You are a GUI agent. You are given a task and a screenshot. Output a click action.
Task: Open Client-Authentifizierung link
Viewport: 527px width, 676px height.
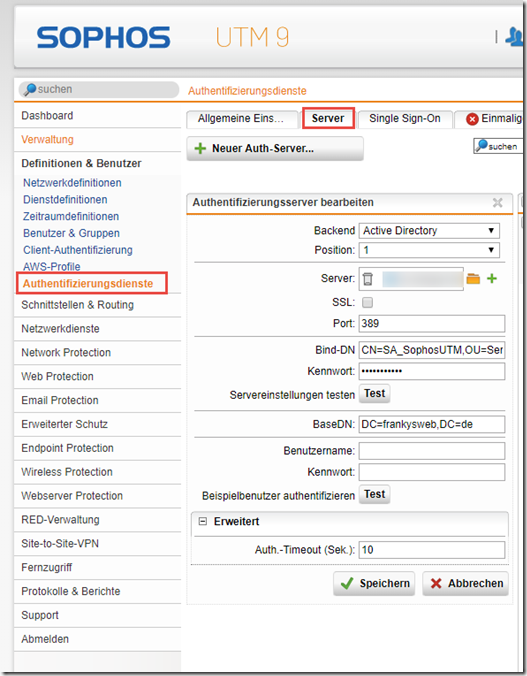click(78, 250)
